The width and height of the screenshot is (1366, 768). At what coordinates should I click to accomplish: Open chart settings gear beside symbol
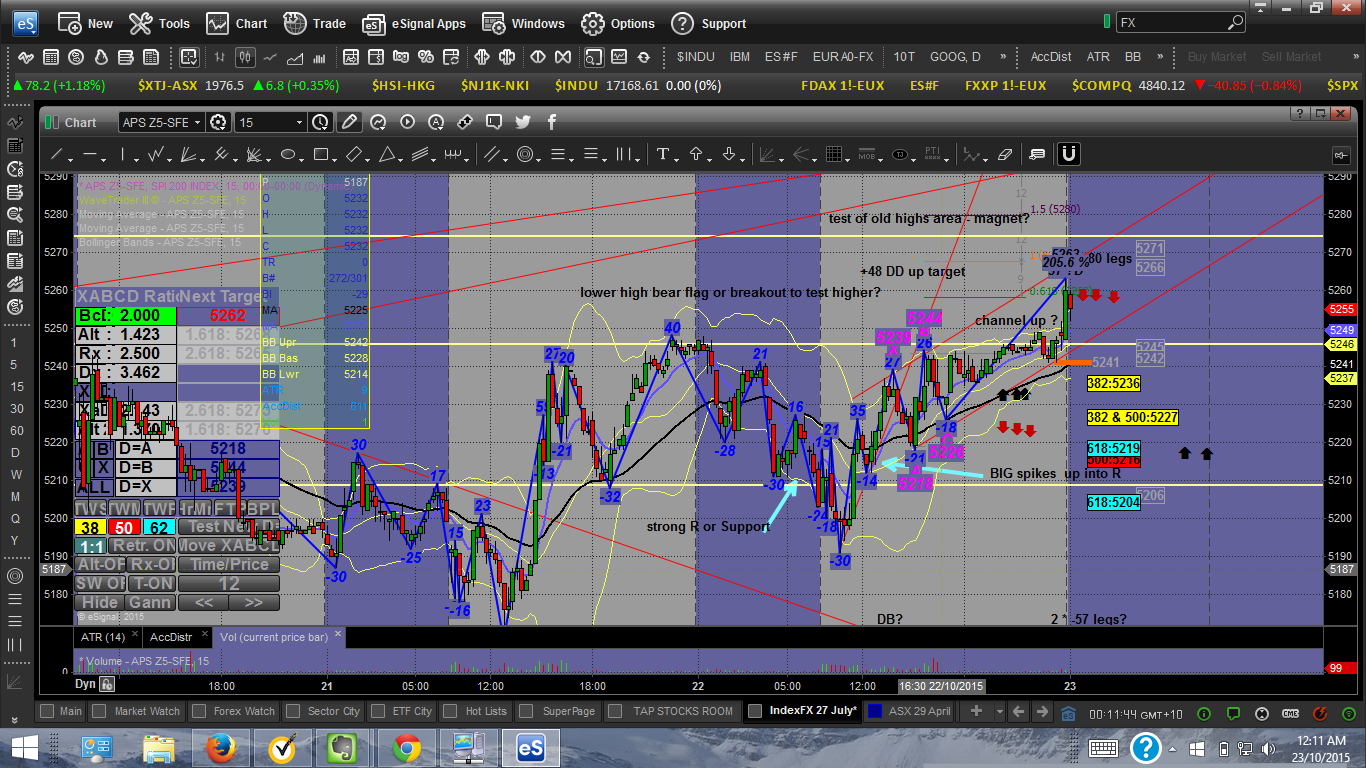219,122
